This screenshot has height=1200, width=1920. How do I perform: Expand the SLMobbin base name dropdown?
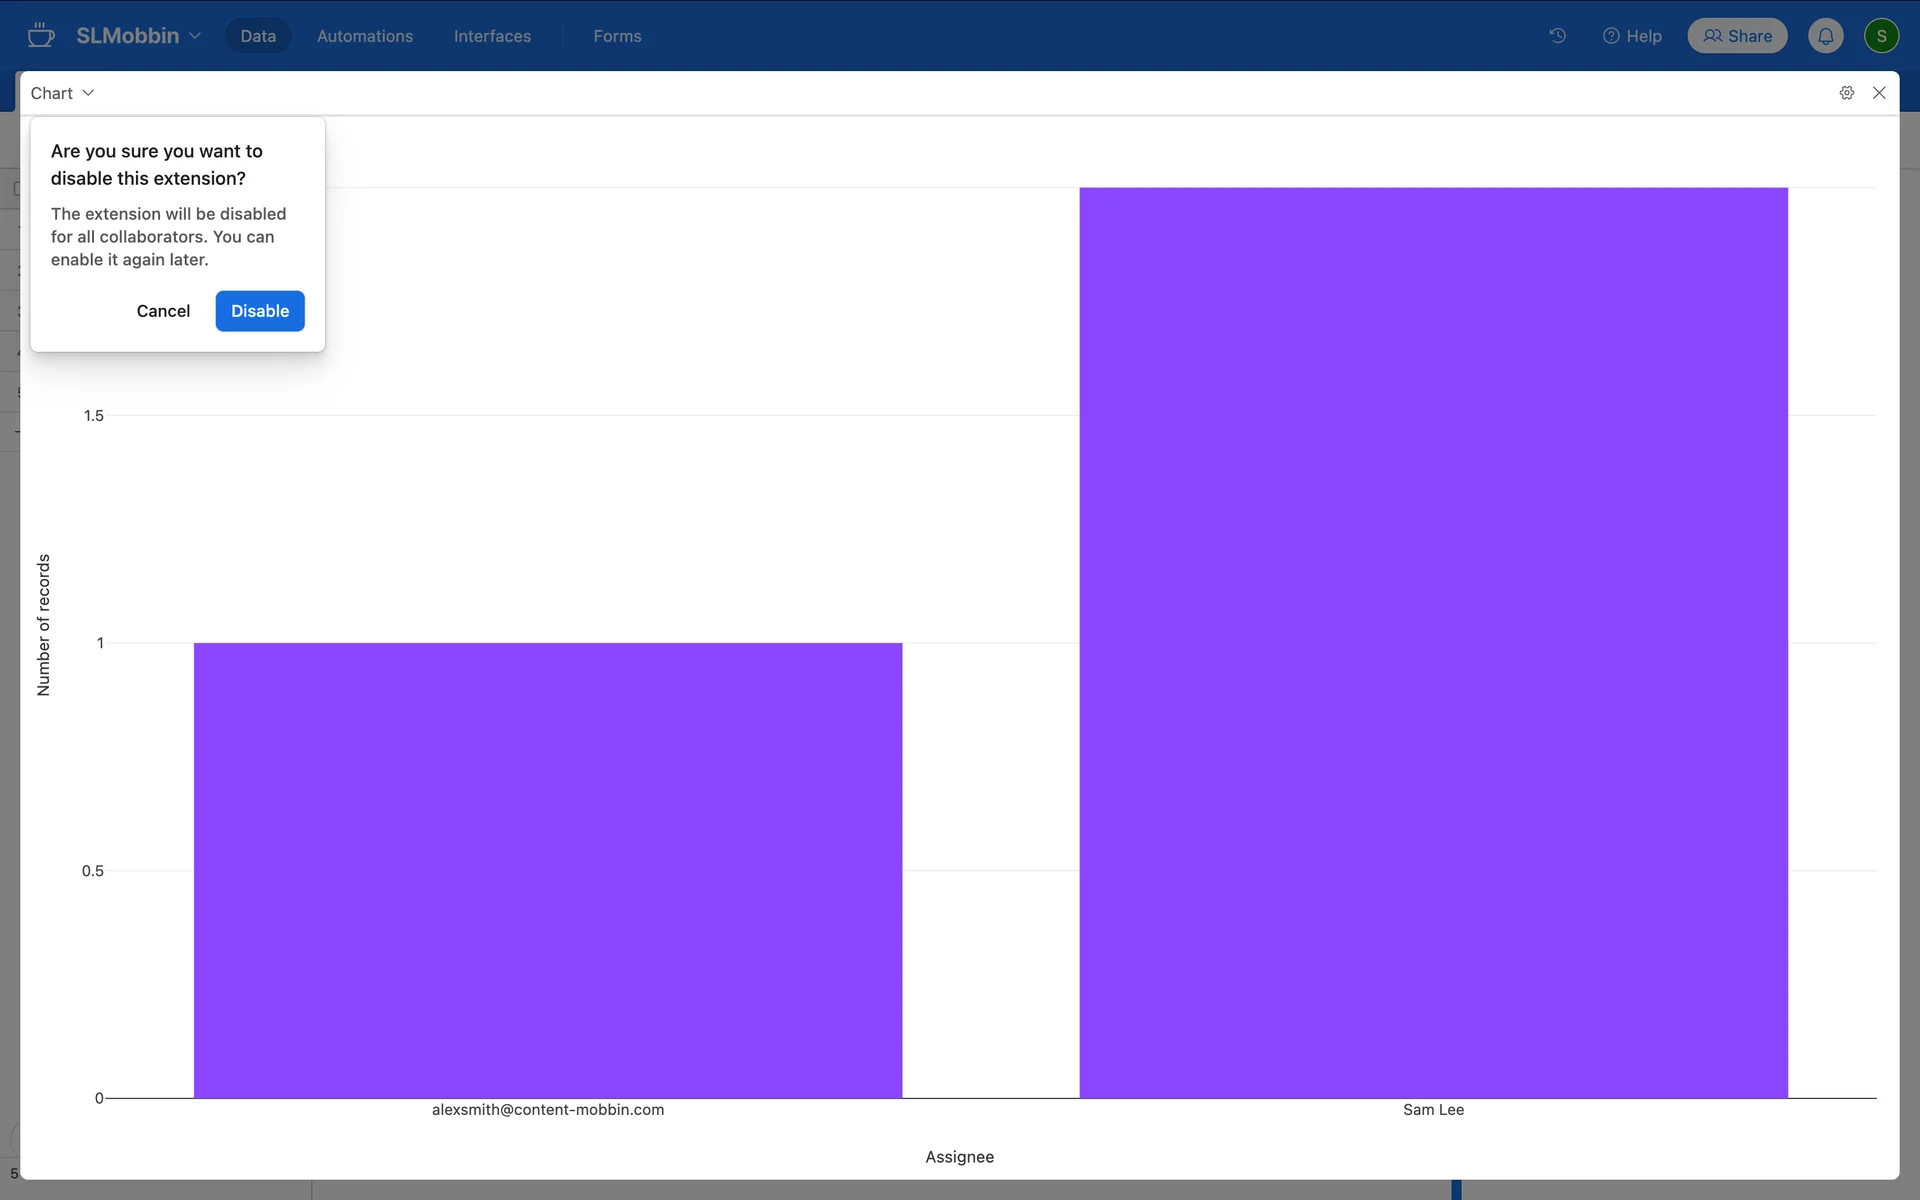pos(195,36)
